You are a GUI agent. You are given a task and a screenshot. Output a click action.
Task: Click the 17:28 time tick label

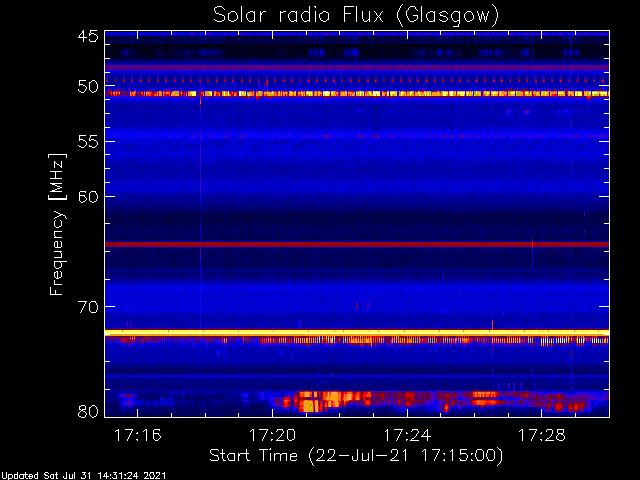542,436
